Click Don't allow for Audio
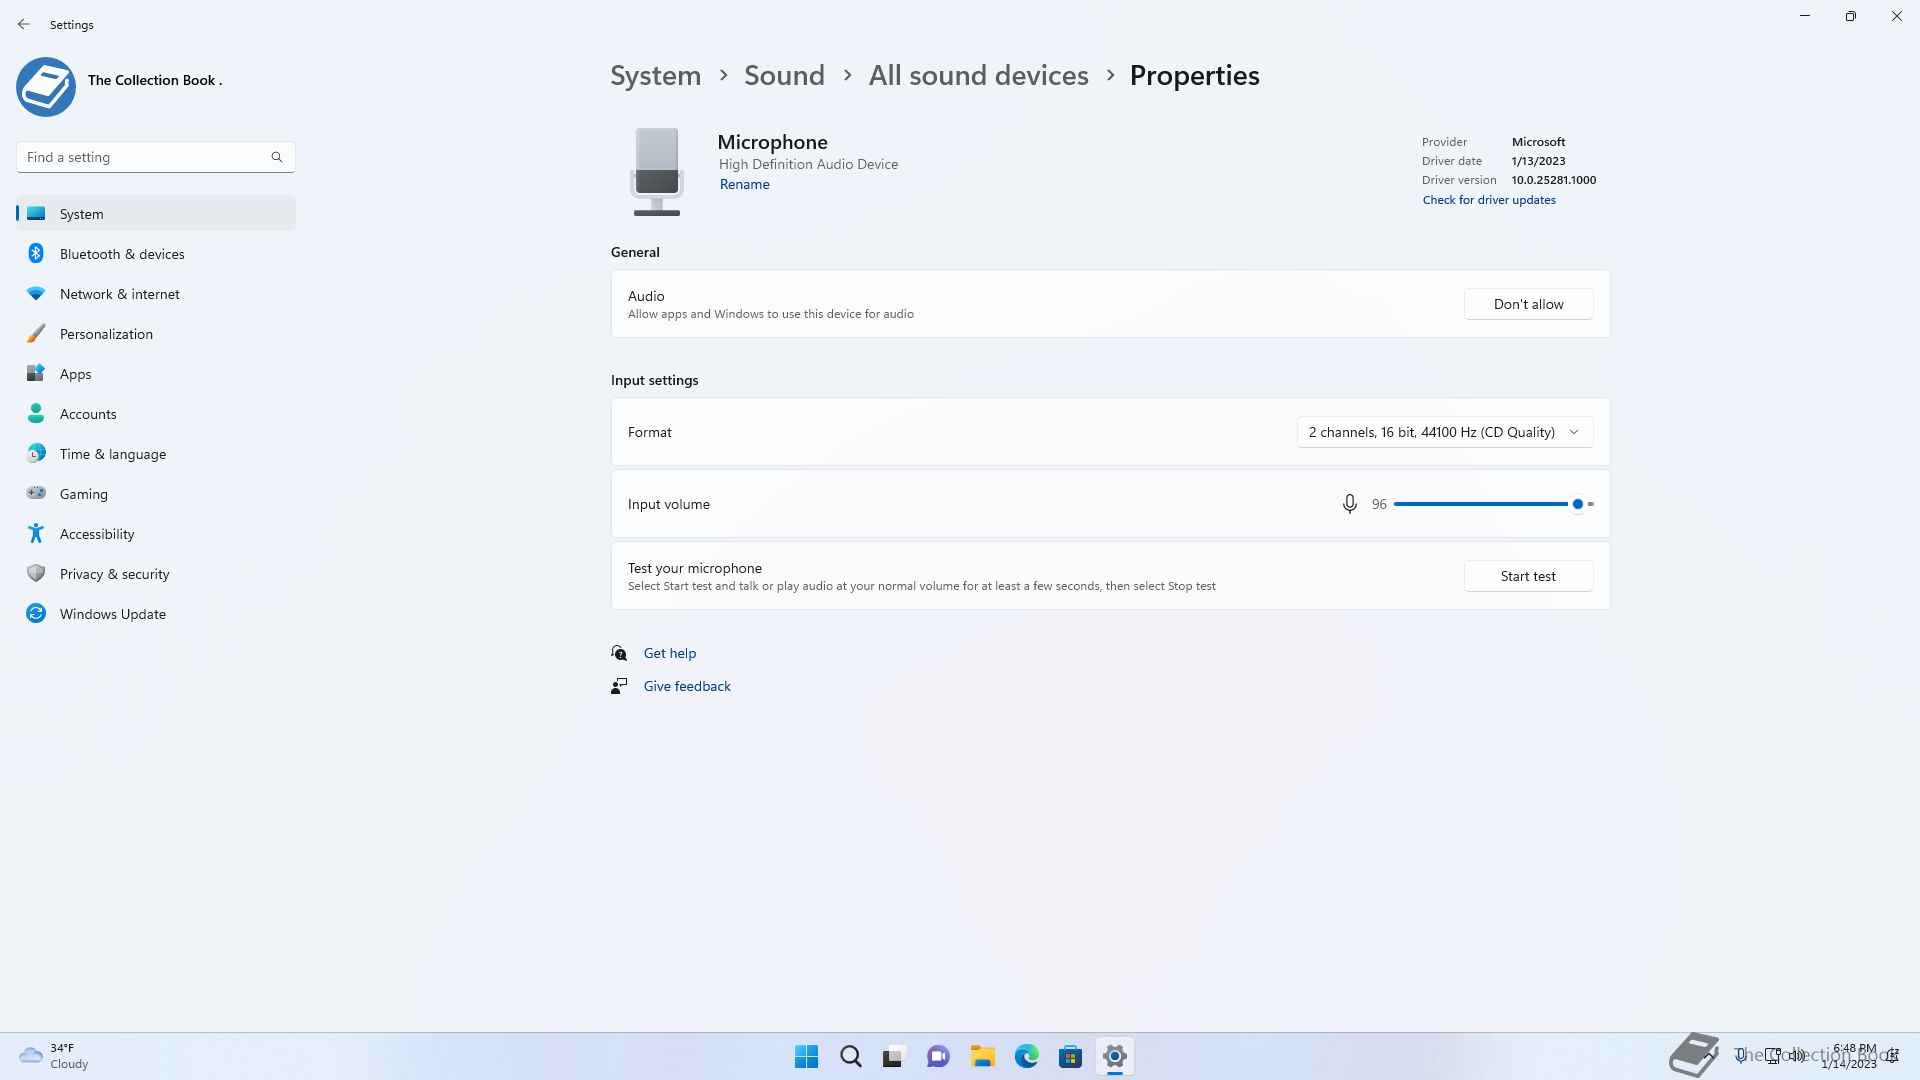Viewport: 1920px width, 1080px height. coord(1528,304)
